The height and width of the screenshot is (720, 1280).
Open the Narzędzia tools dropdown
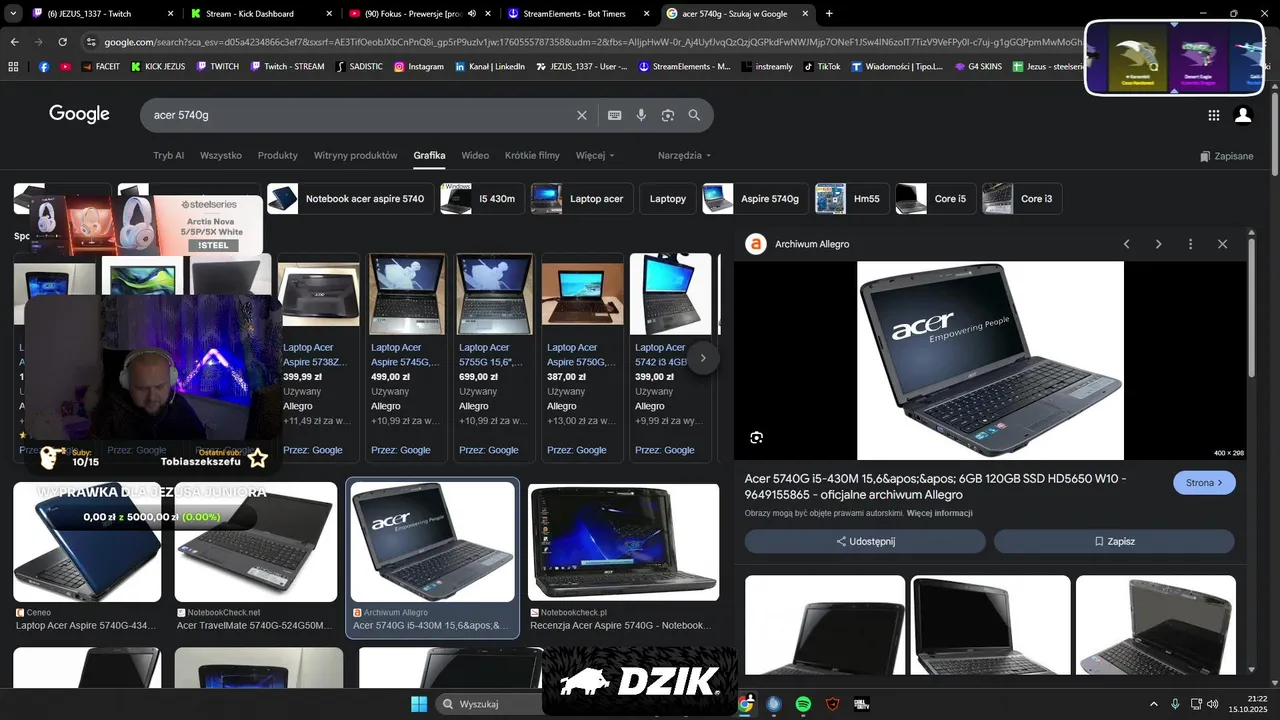point(684,156)
